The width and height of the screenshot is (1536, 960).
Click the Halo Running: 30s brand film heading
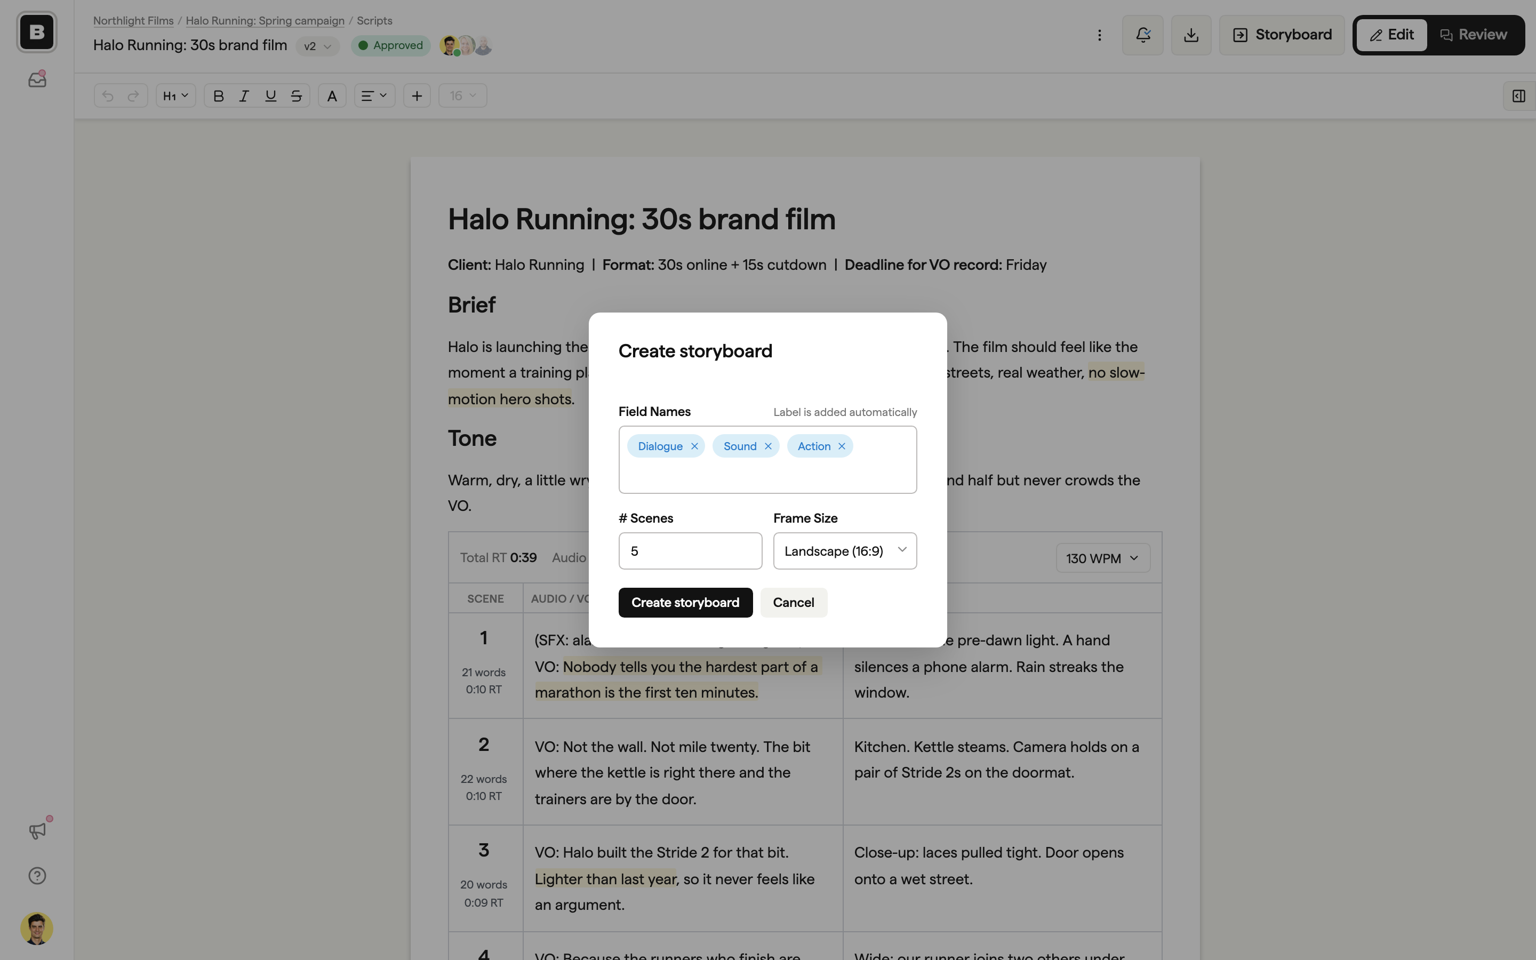[x=641, y=219]
